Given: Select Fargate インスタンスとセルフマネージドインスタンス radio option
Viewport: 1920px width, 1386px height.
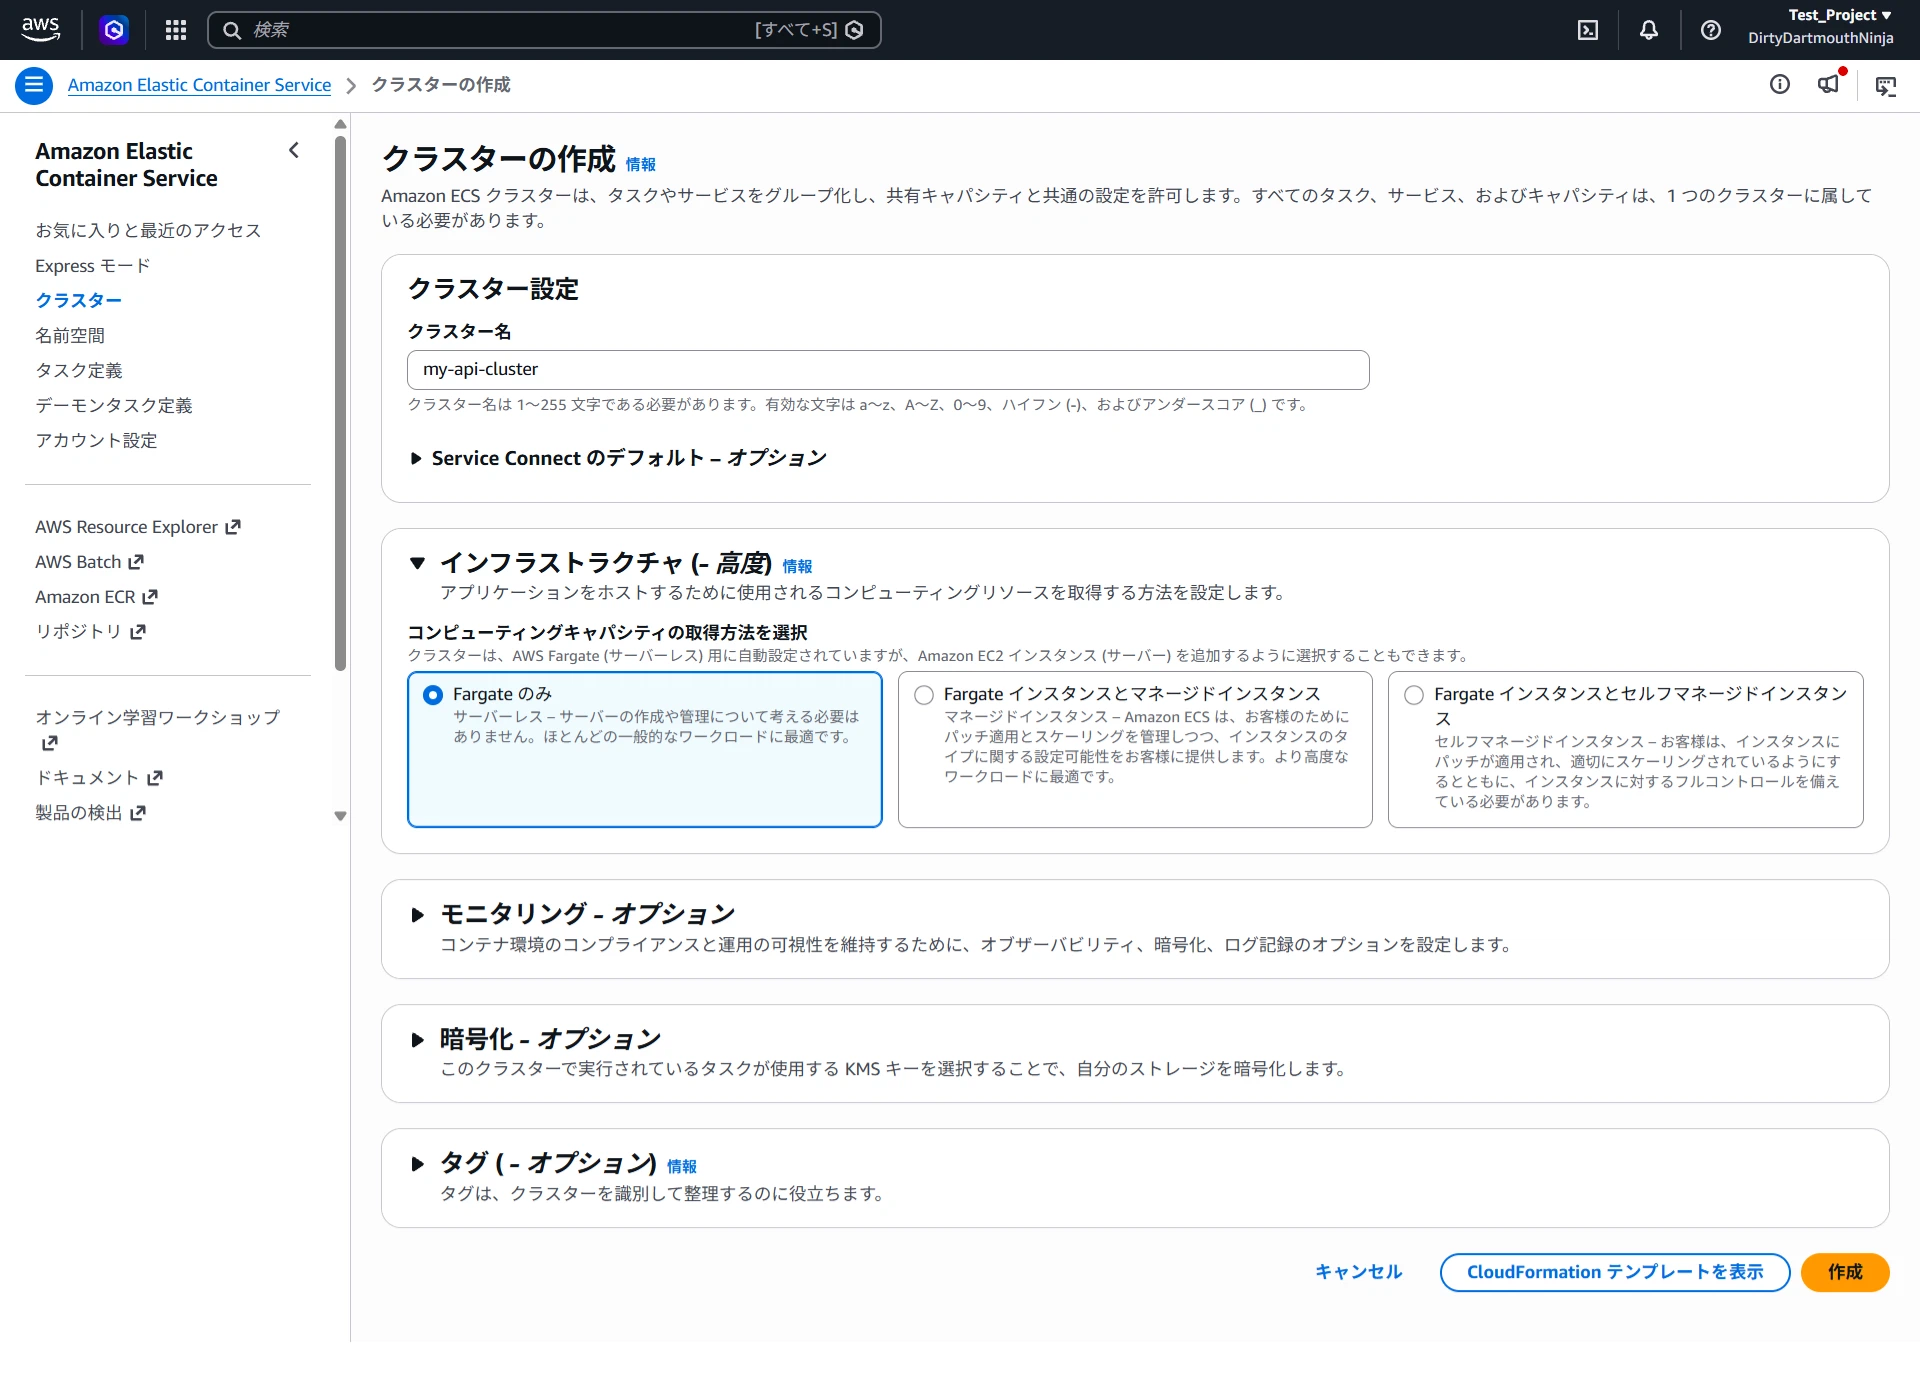Looking at the screenshot, I should (x=1414, y=695).
